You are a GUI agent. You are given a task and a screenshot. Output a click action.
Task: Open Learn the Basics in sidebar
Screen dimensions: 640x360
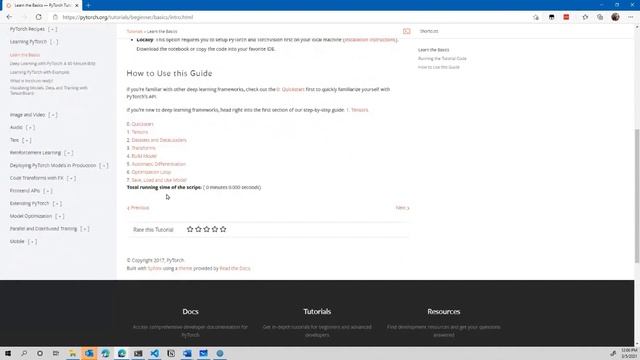pos(25,55)
